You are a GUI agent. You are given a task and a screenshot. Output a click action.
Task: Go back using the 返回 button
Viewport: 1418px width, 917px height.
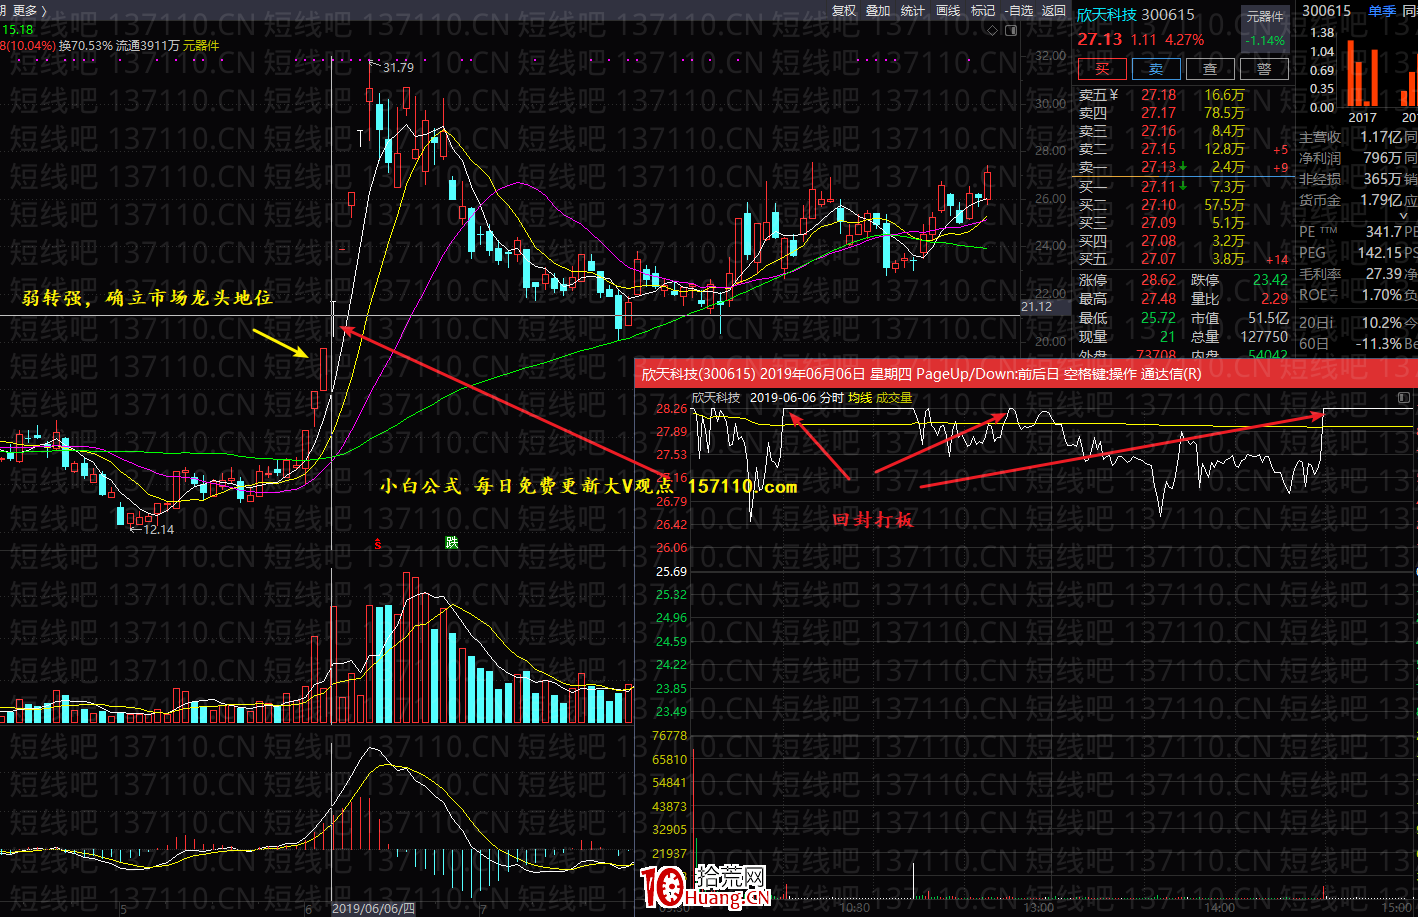pos(1054,10)
